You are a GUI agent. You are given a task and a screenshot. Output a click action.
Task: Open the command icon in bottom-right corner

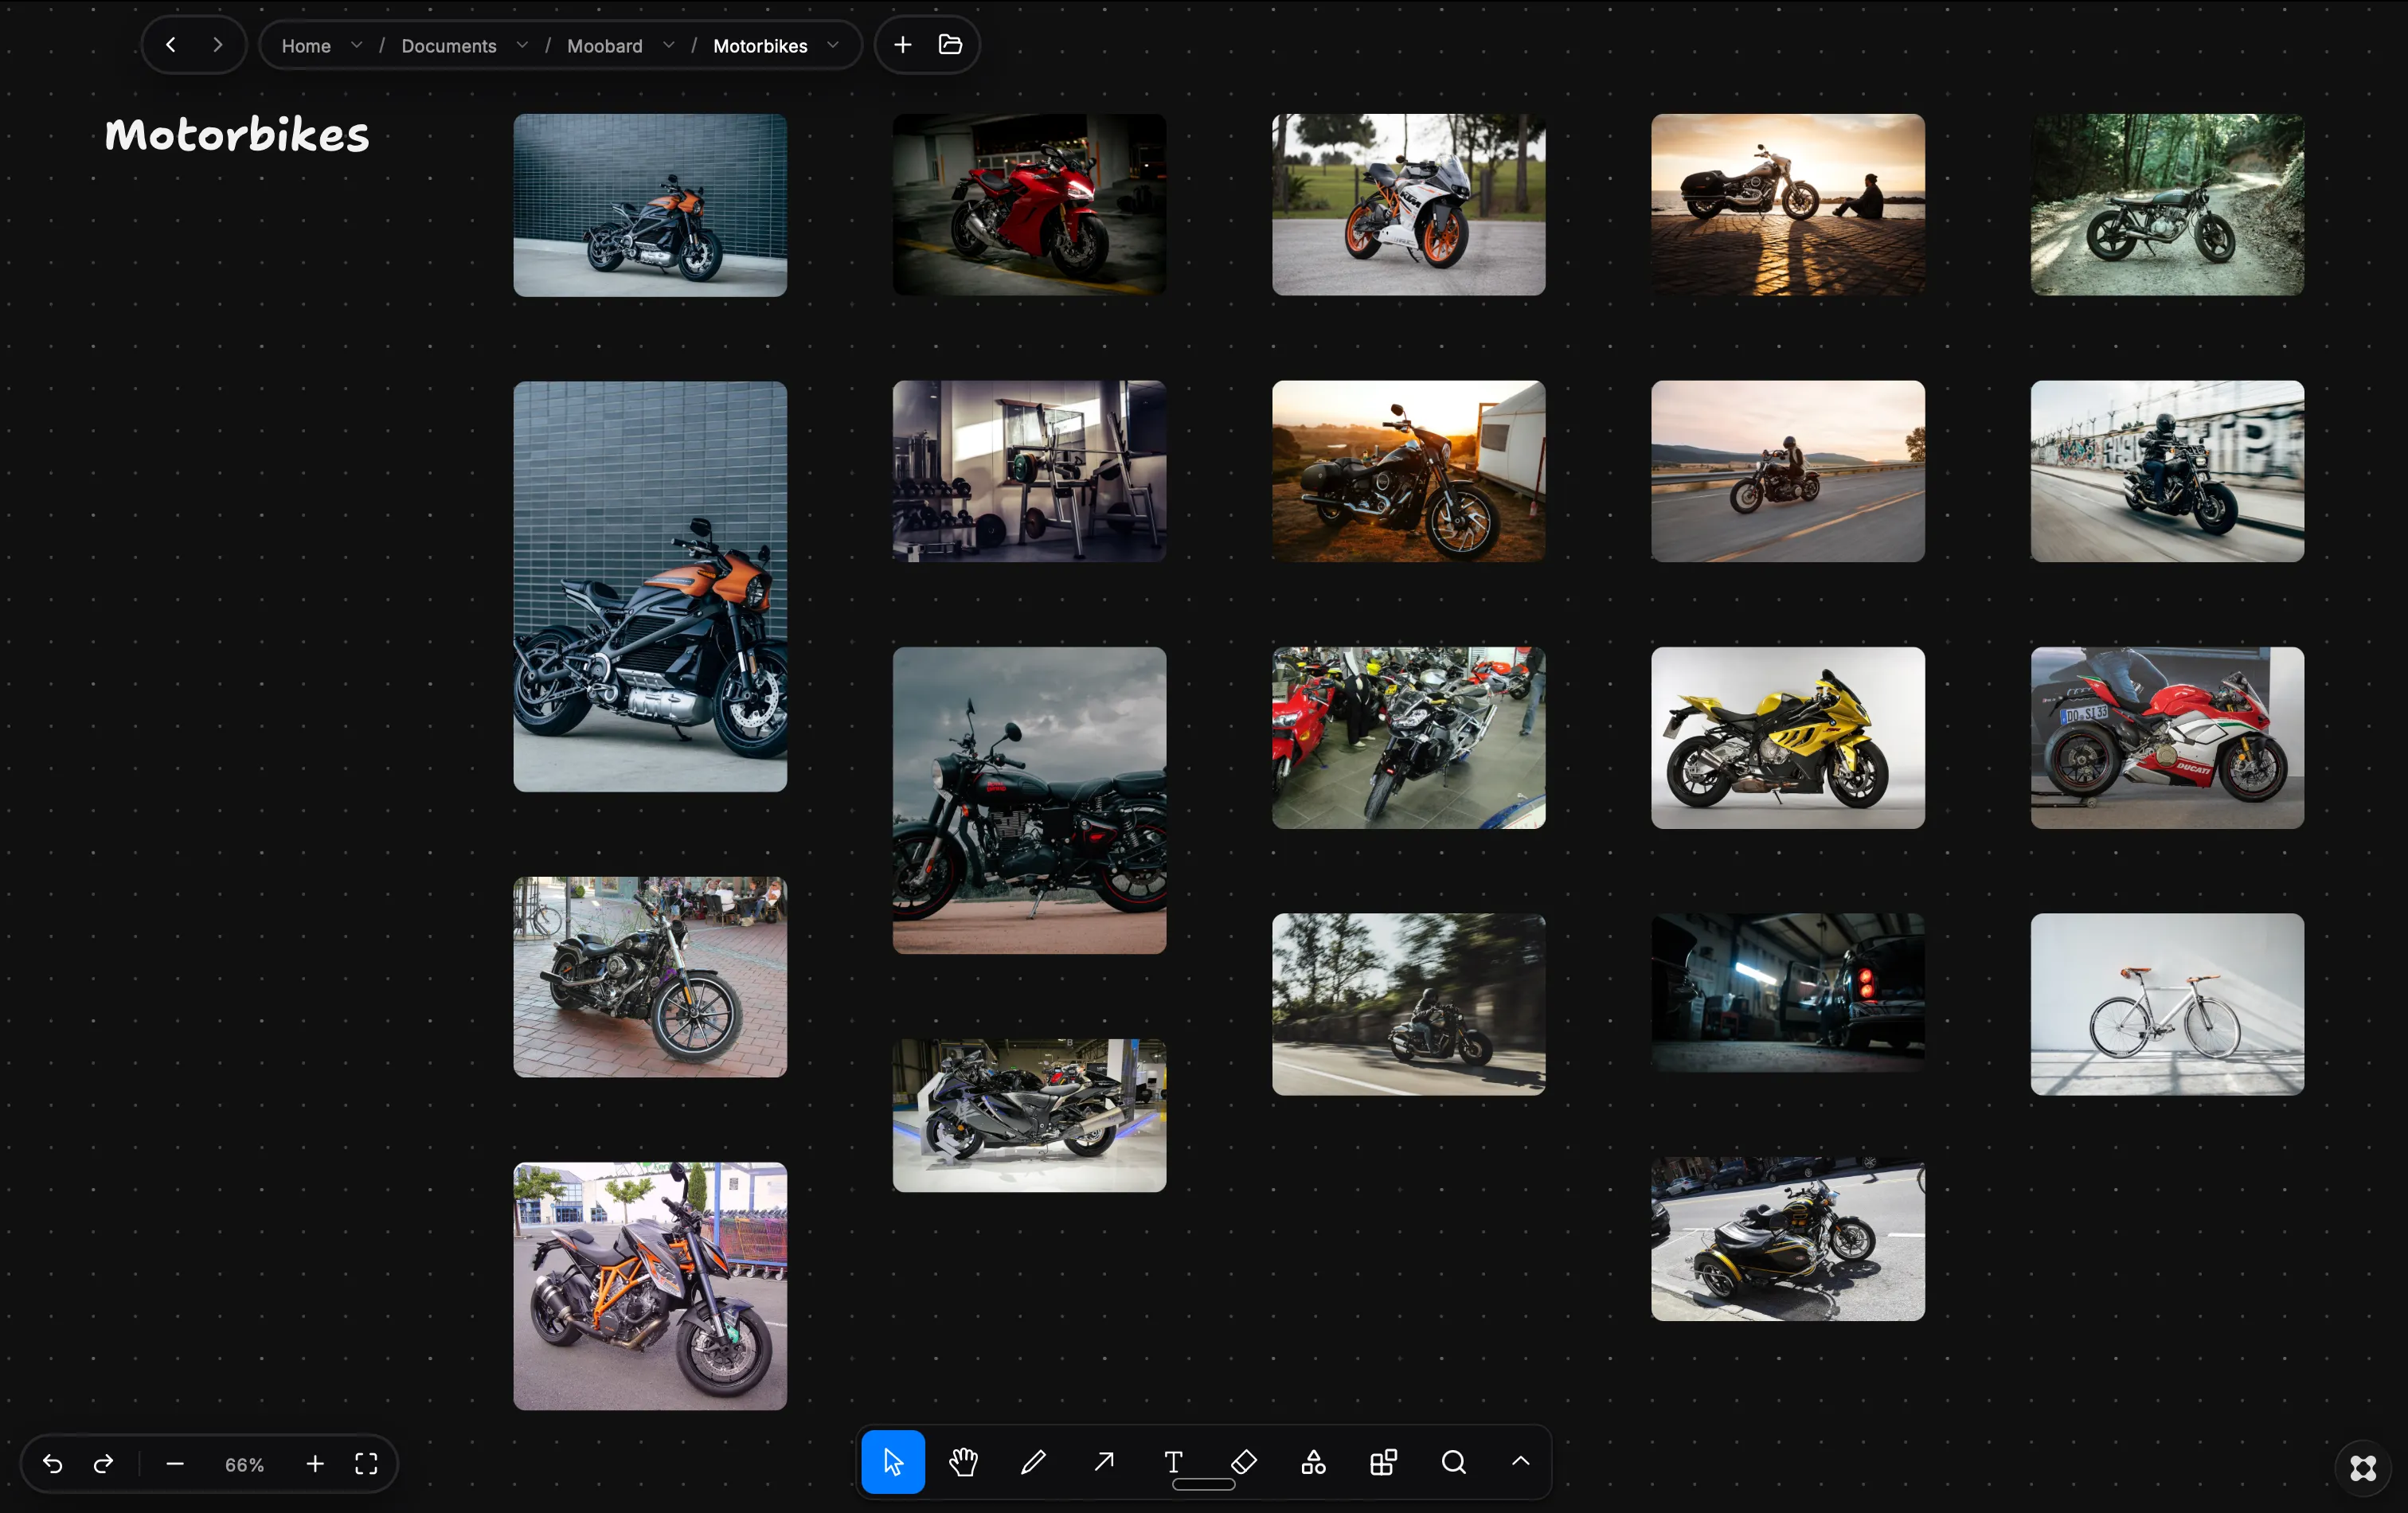(x=2363, y=1467)
